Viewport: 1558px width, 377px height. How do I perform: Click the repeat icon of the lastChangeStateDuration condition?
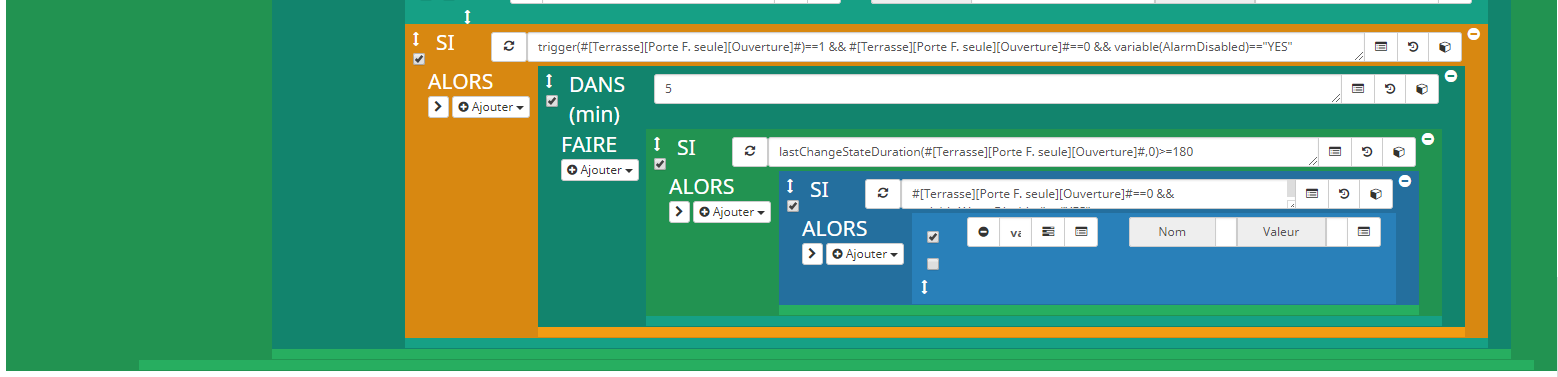coord(750,152)
